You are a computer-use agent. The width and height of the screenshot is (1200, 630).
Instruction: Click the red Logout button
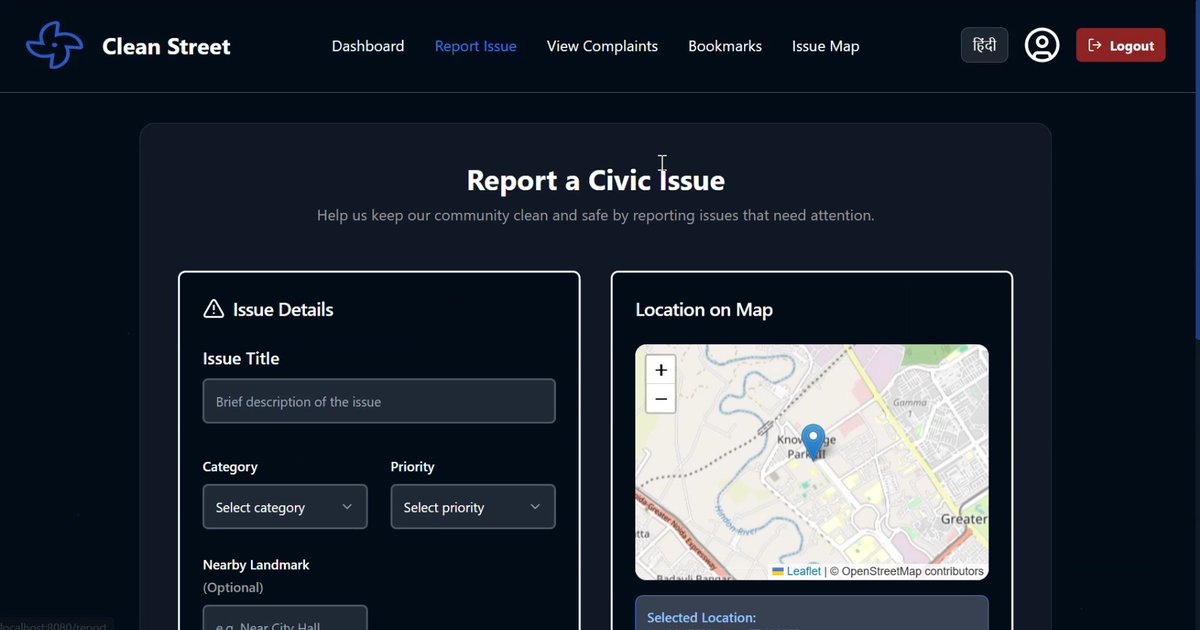tap(1120, 45)
